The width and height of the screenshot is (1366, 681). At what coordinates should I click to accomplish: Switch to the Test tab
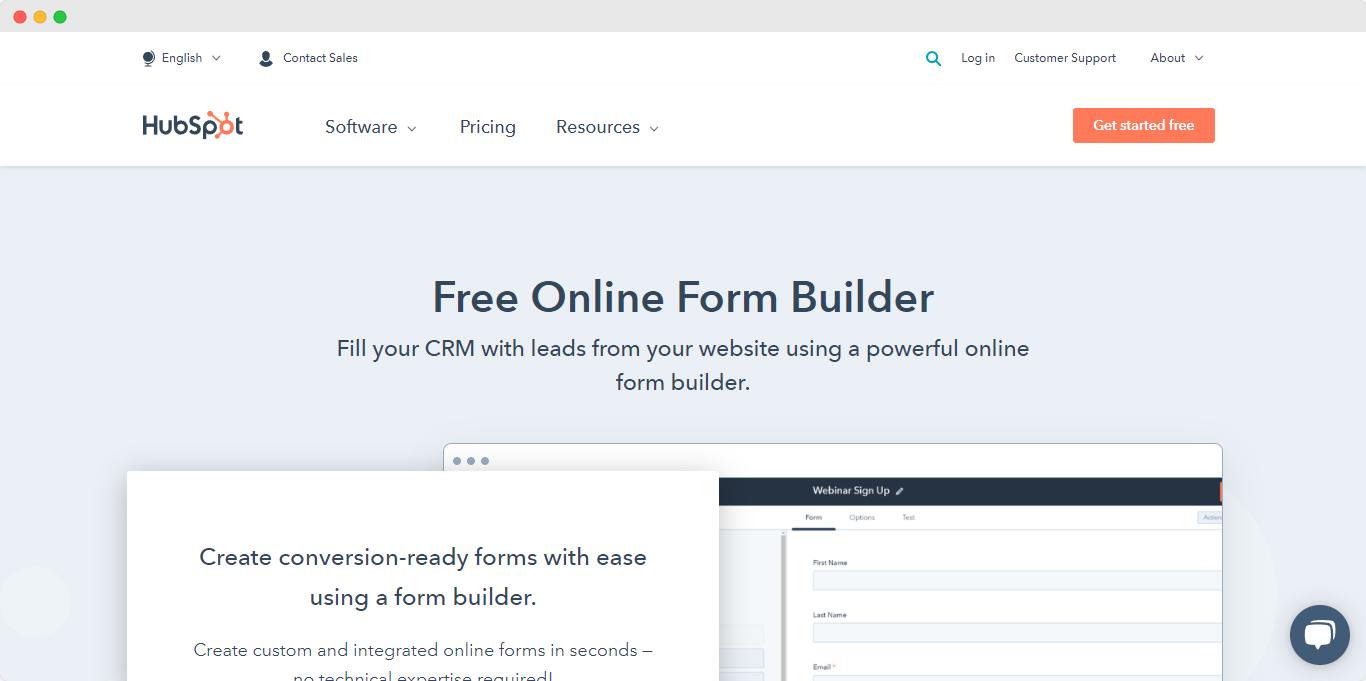[908, 517]
